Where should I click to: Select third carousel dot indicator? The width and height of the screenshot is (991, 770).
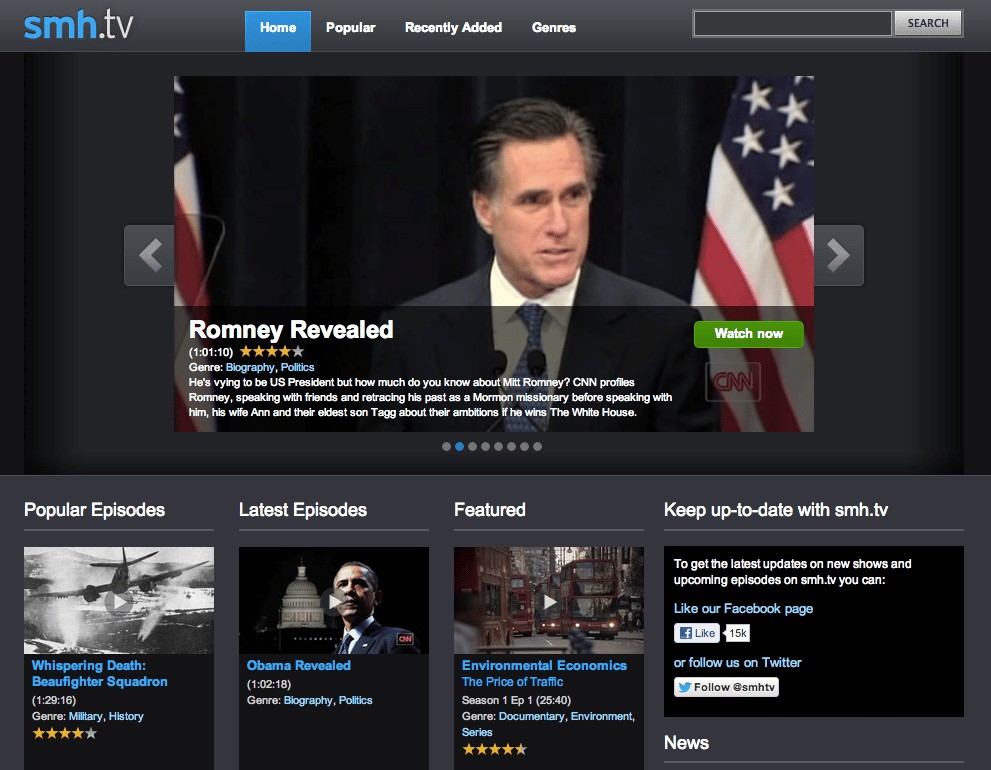point(472,446)
